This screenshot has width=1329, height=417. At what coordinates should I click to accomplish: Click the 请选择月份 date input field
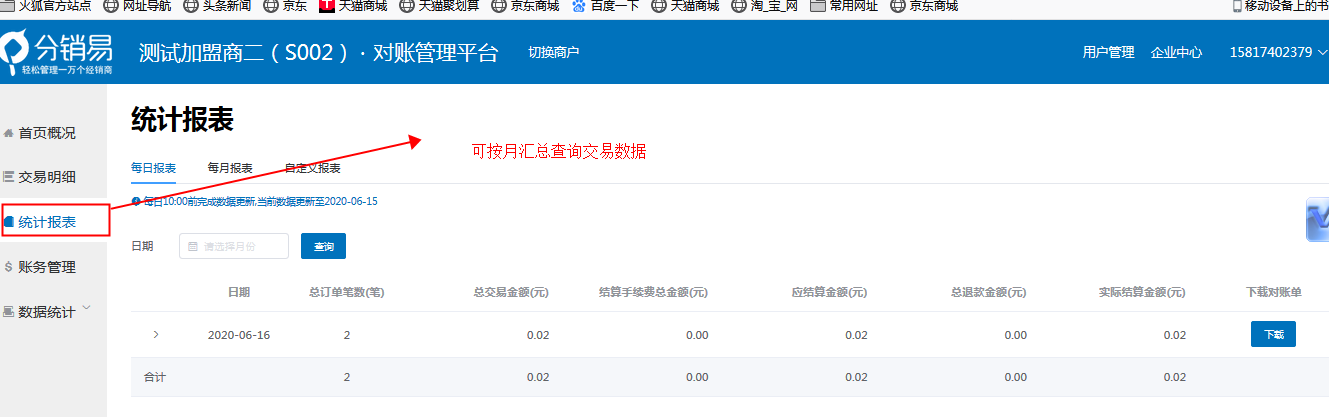[240, 246]
